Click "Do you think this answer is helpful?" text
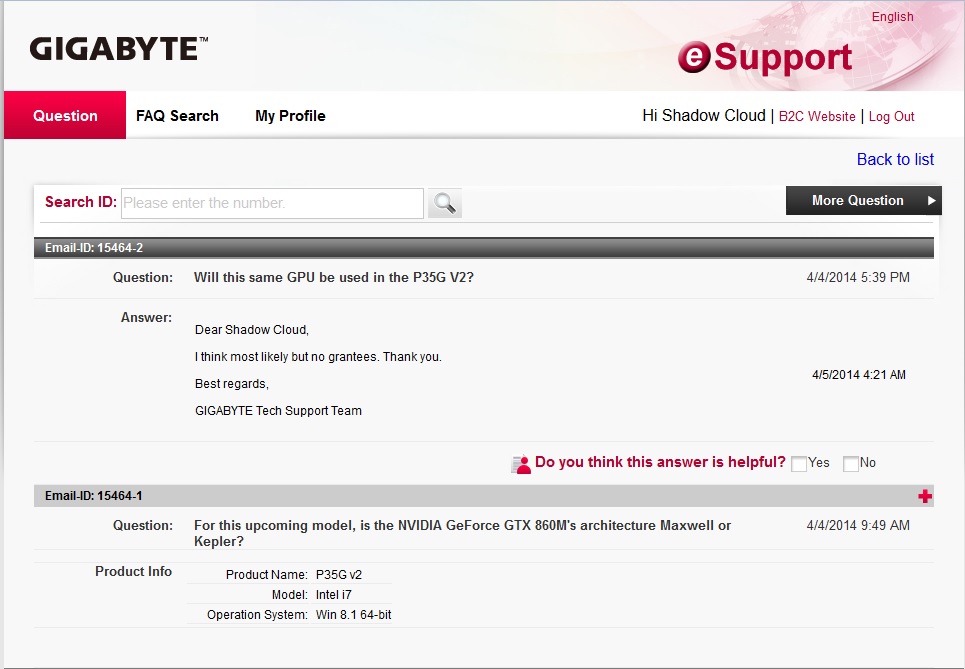This screenshot has width=965, height=669. 660,462
